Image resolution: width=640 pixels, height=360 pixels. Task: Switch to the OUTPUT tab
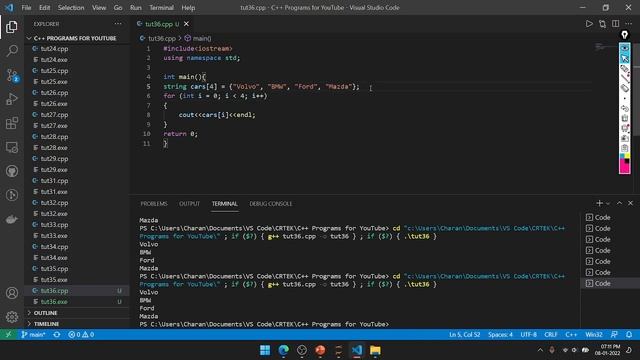[189, 204]
